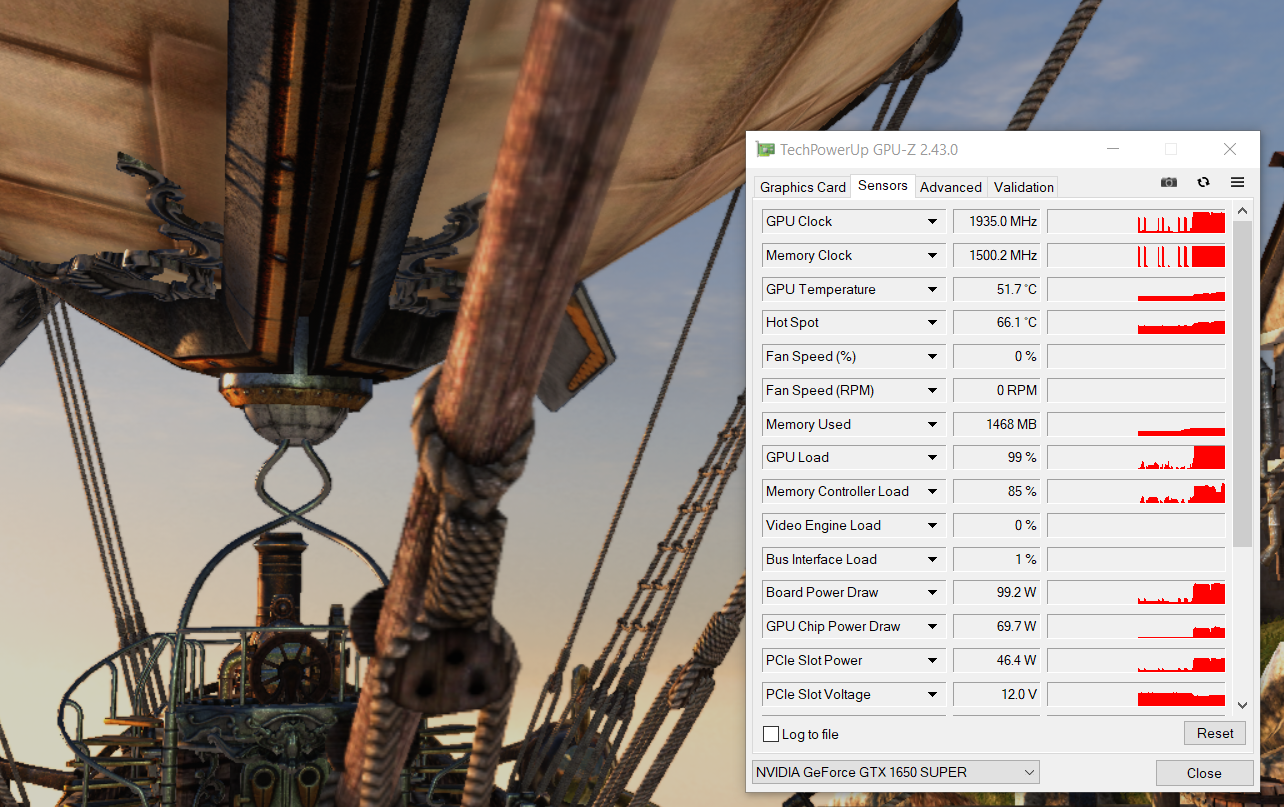Open the GPU Load sensor dropdown

[x=932, y=457]
